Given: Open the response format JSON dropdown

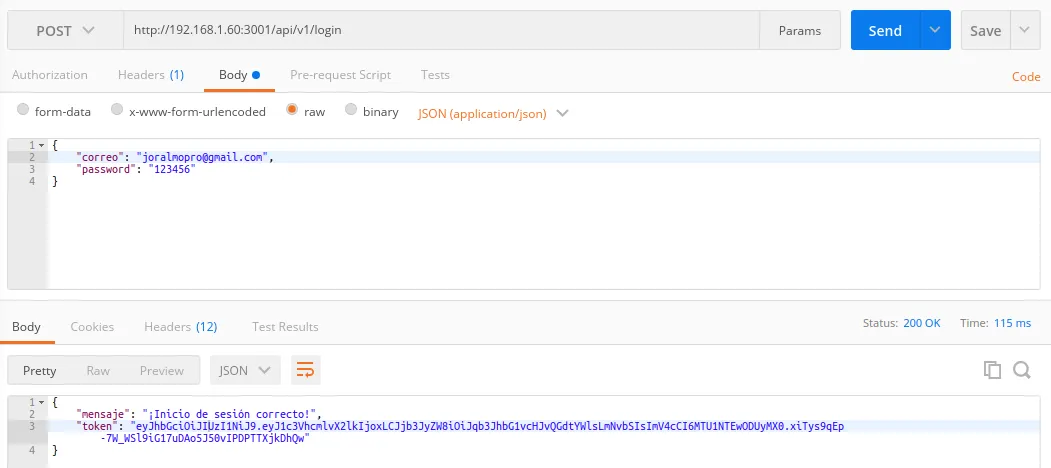Looking at the screenshot, I should (245, 370).
